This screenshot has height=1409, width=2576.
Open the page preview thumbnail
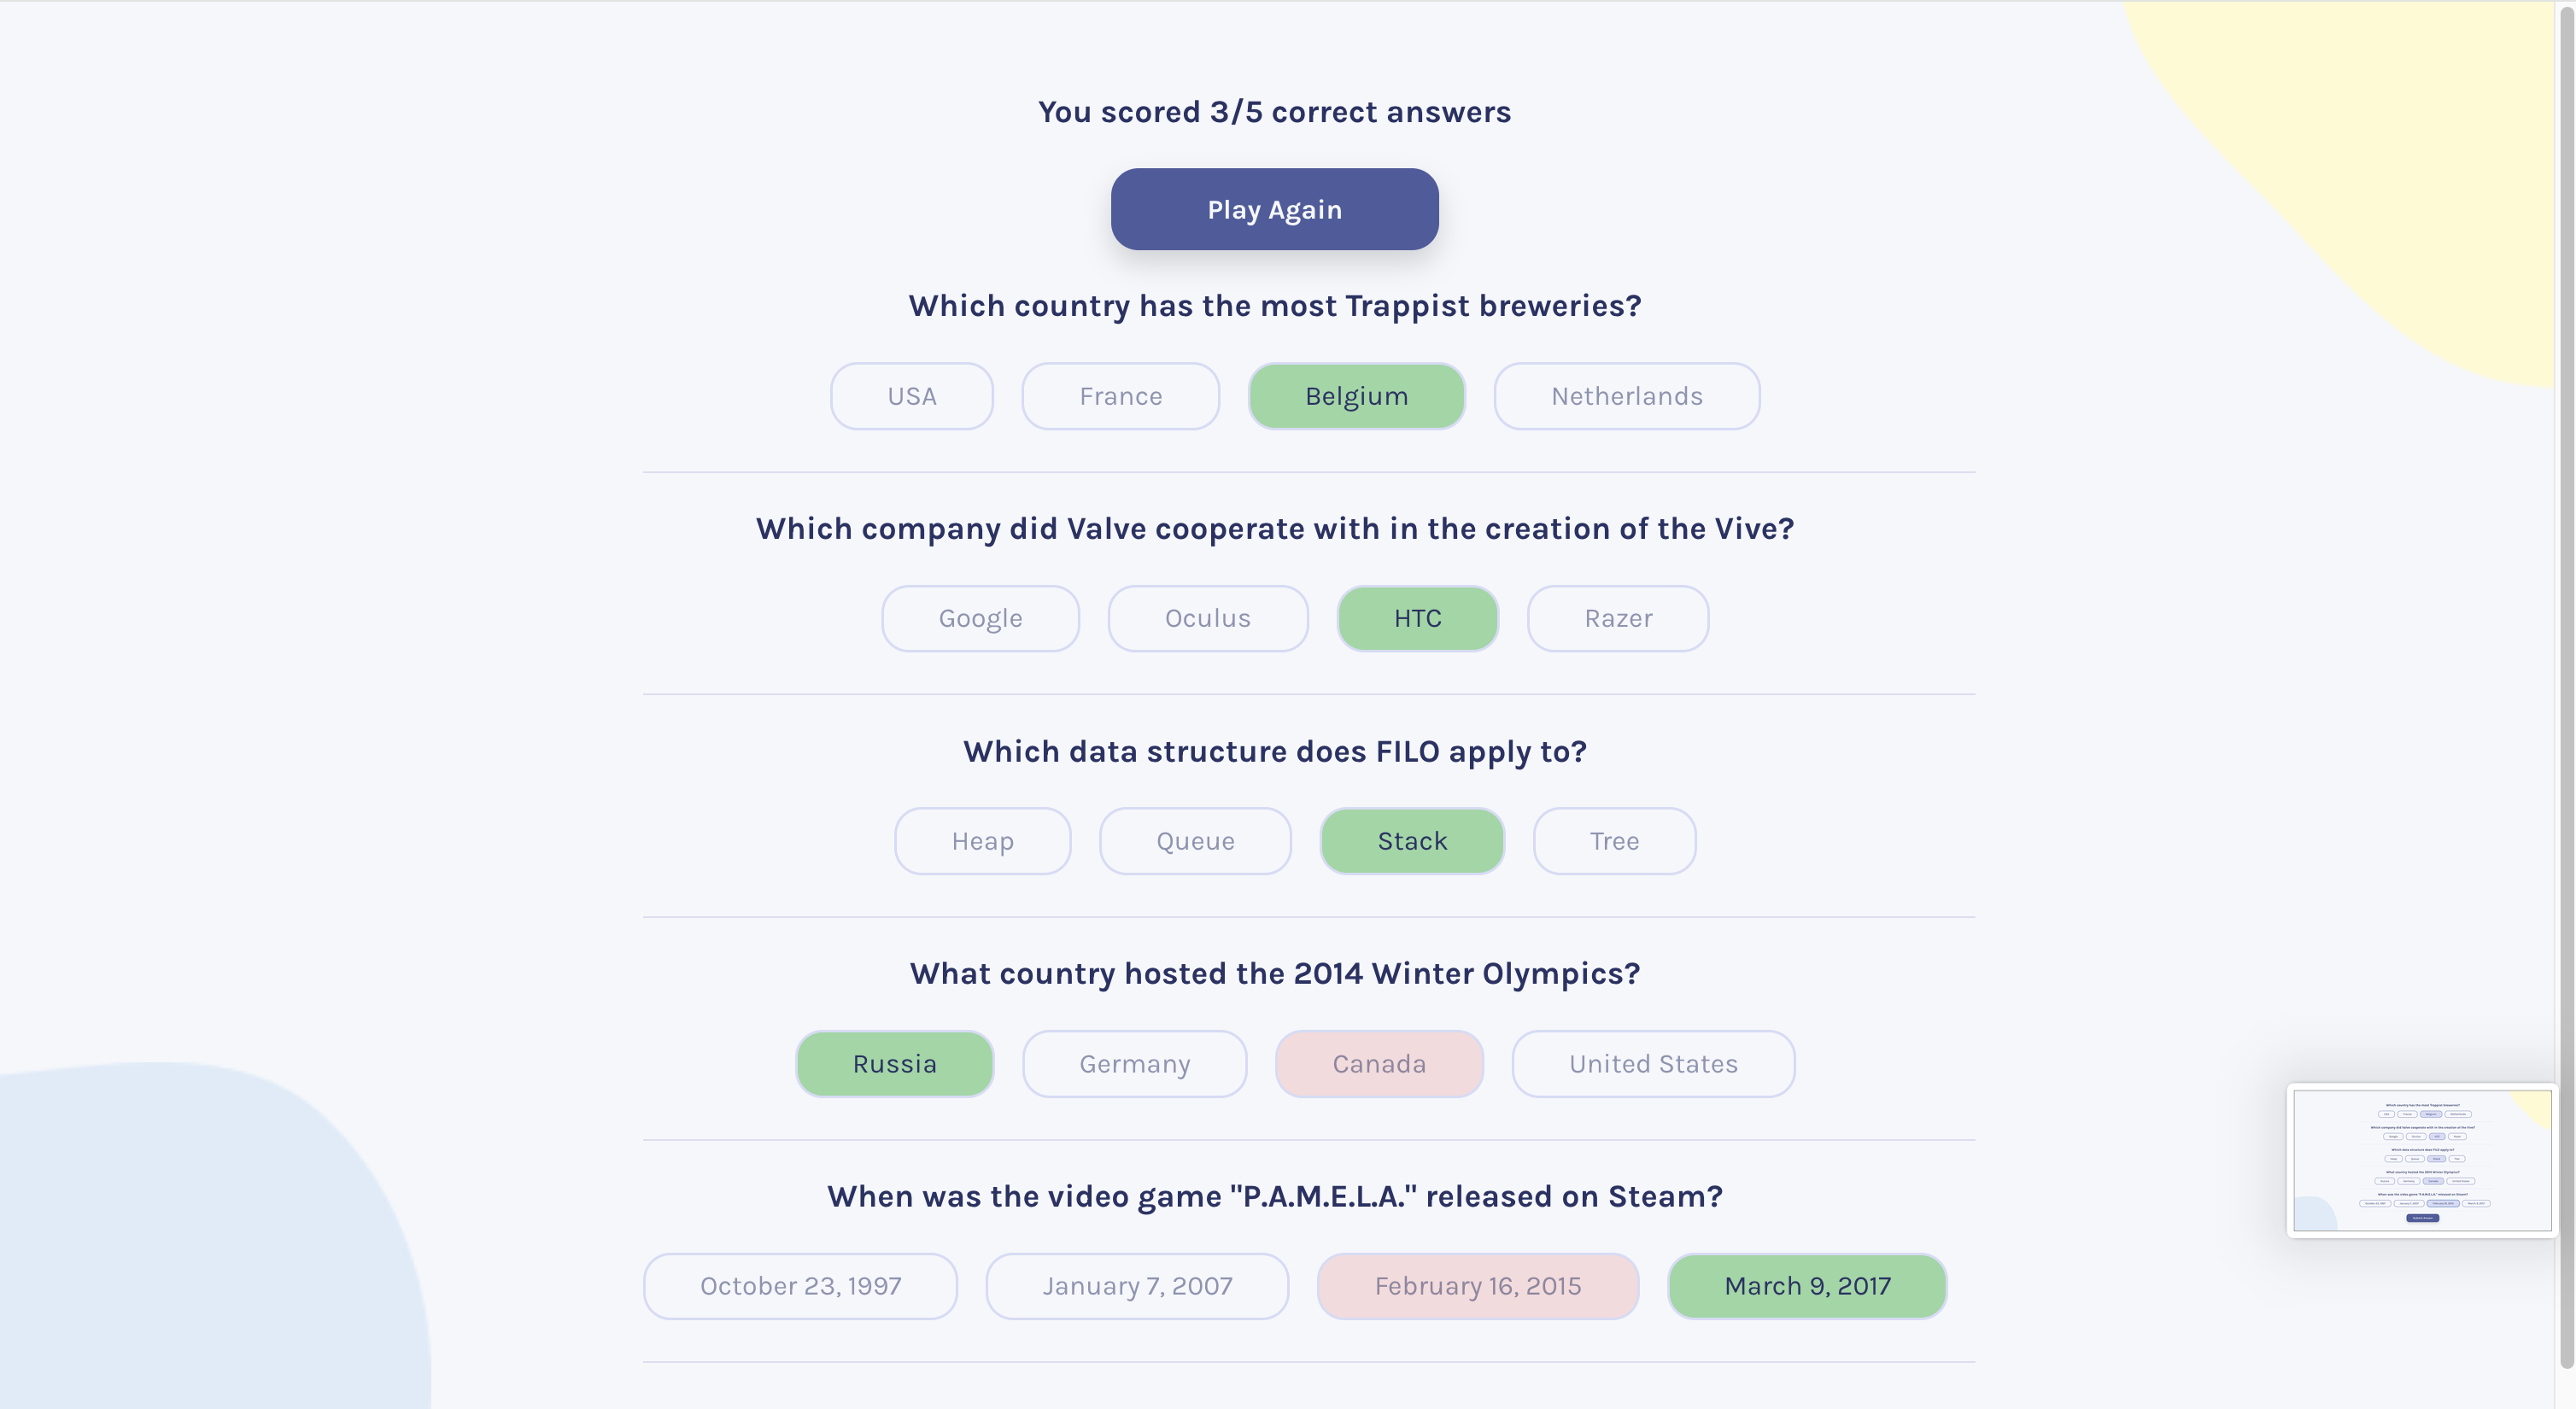point(2421,1160)
